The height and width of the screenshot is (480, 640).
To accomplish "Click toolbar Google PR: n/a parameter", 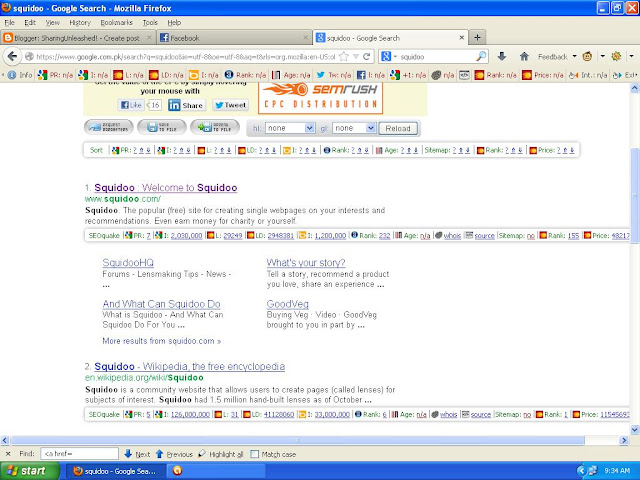I will 55,75.
